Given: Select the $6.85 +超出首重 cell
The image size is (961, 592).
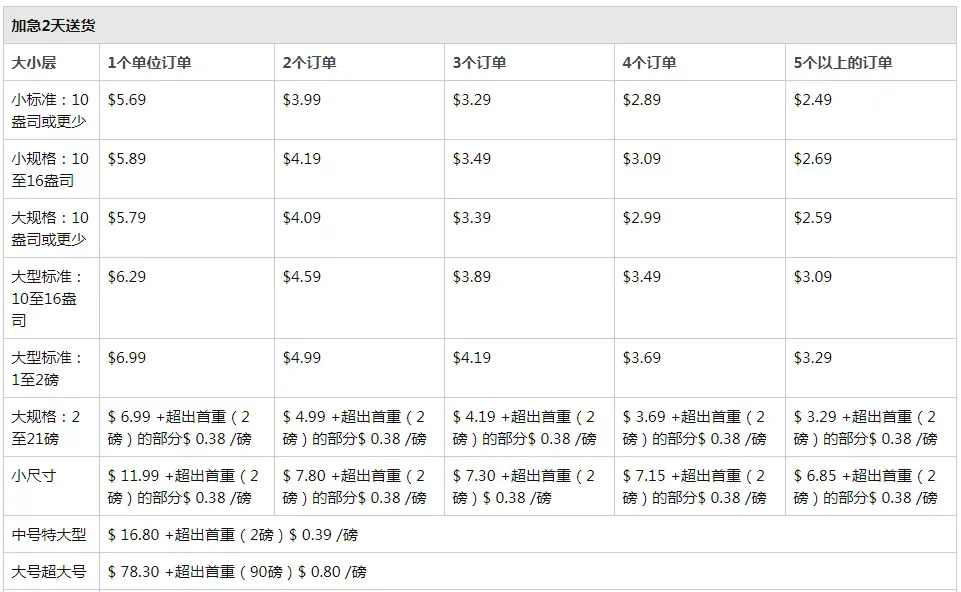Looking at the screenshot, I should pos(871,485).
